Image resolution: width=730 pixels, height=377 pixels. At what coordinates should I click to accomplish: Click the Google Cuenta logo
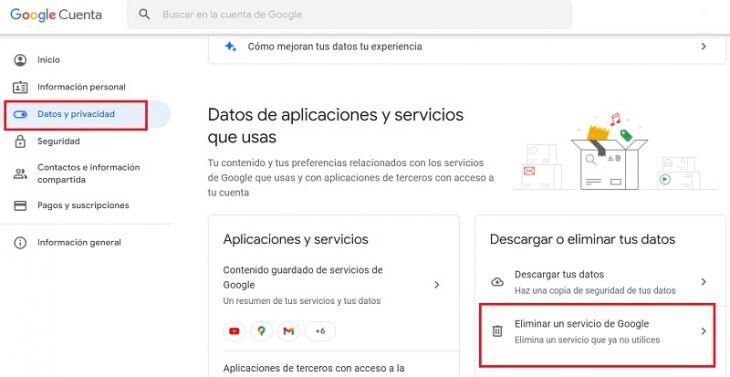point(56,15)
